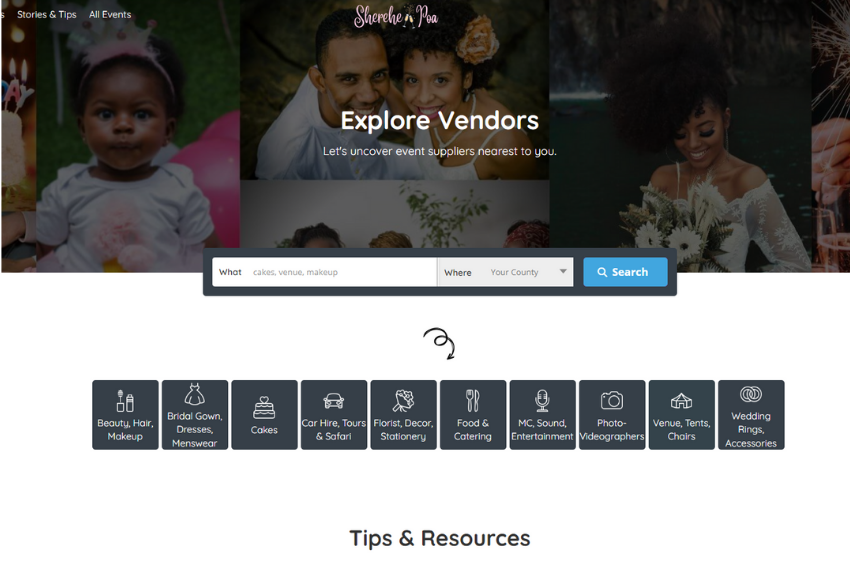Select the Food & Catering category
Image resolution: width=850 pixels, height=565 pixels.
(473, 415)
